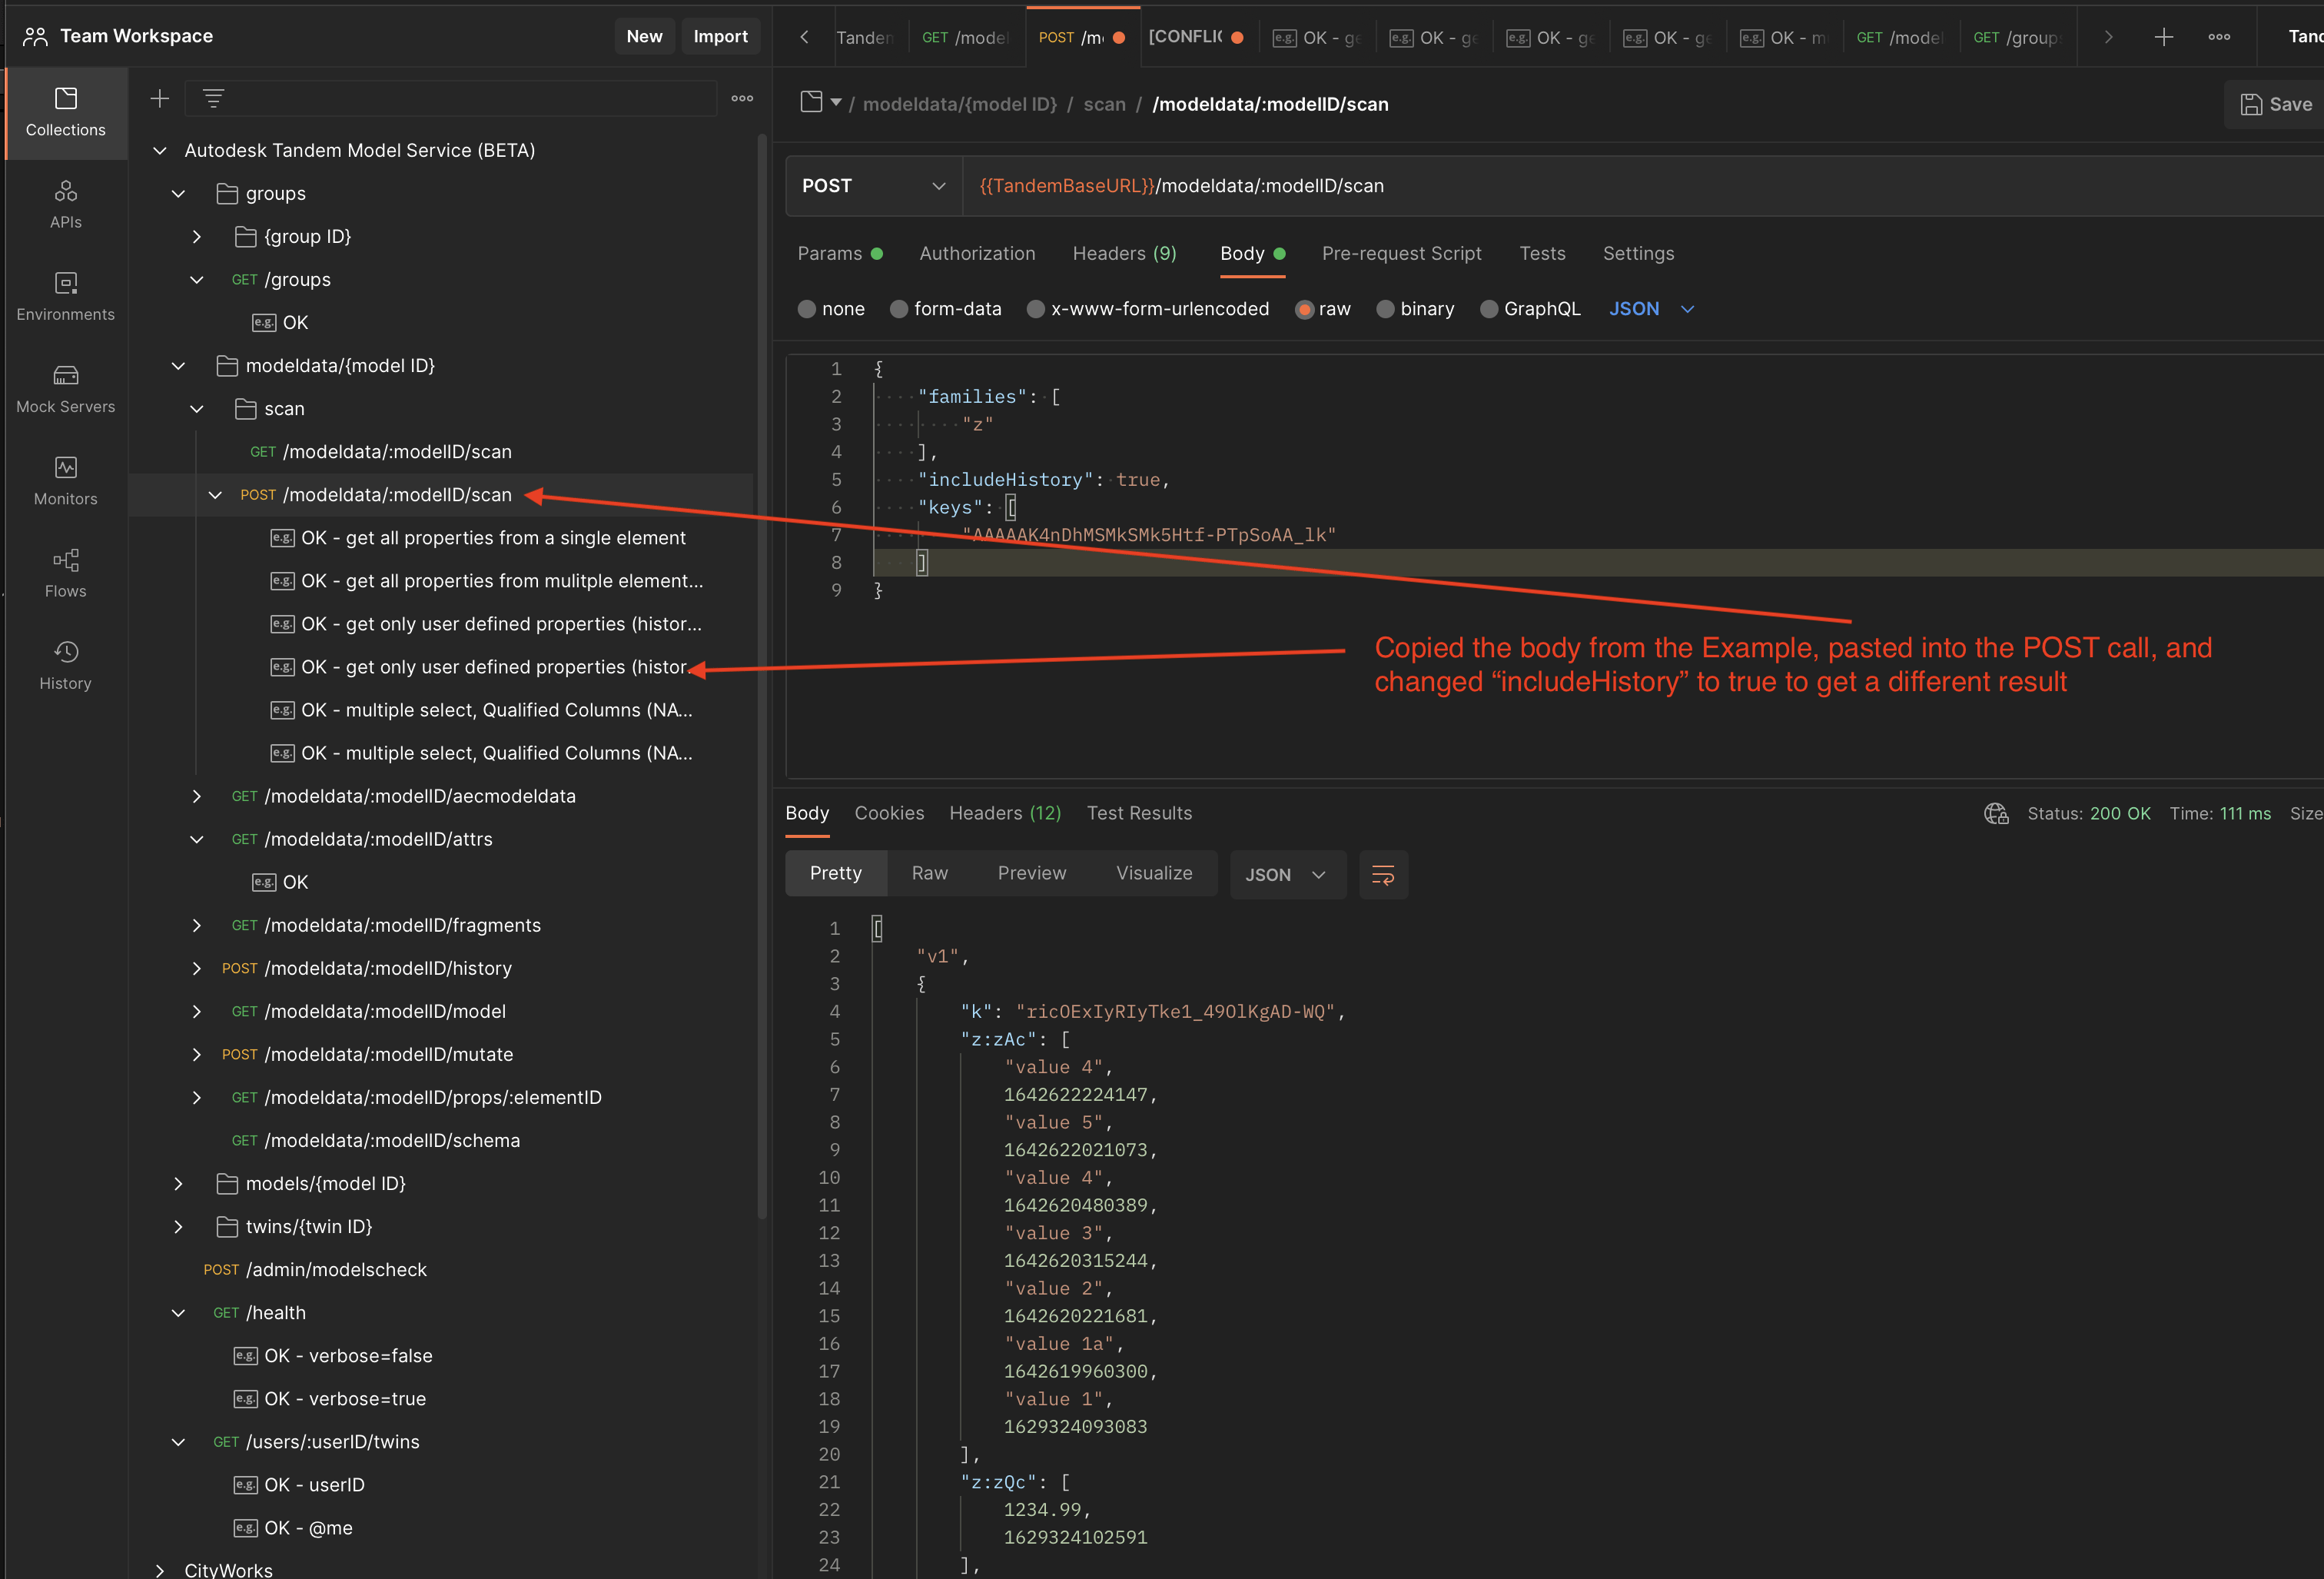Switch to the Pre-request Script tab

(1401, 252)
